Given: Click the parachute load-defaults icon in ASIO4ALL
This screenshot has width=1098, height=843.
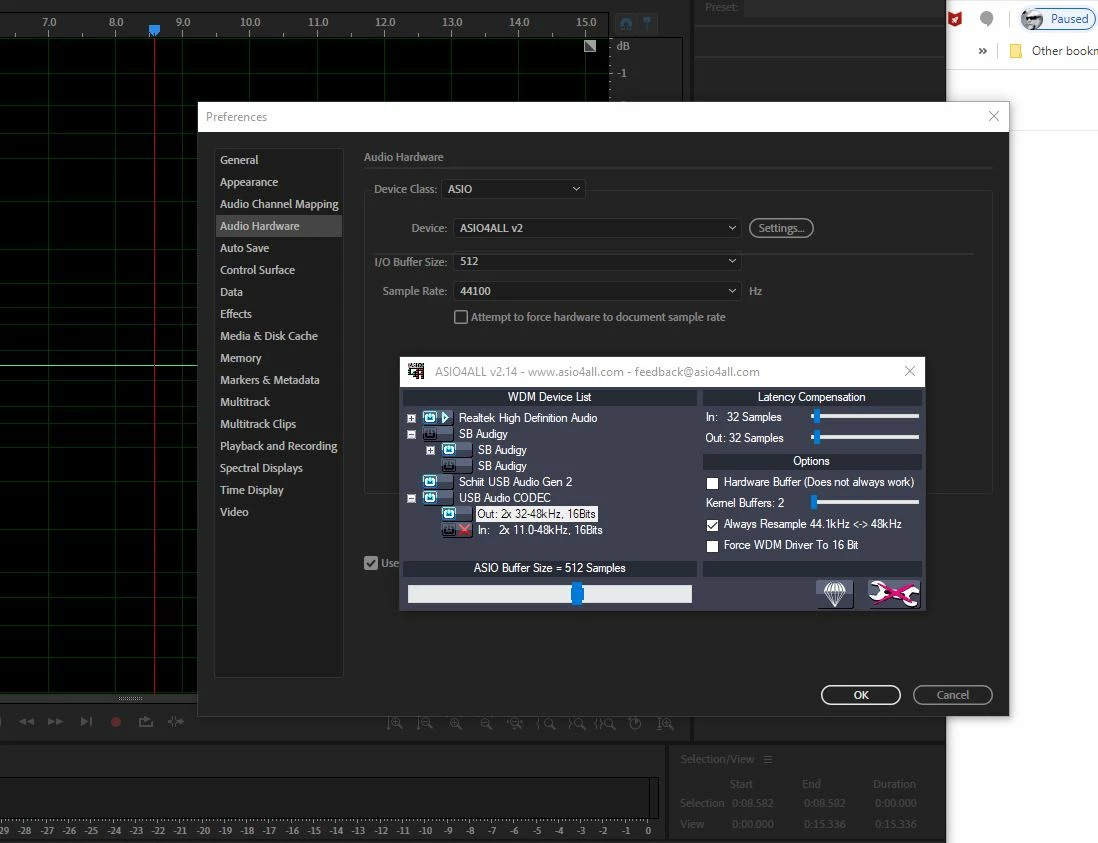Looking at the screenshot, I should point(834,594).
